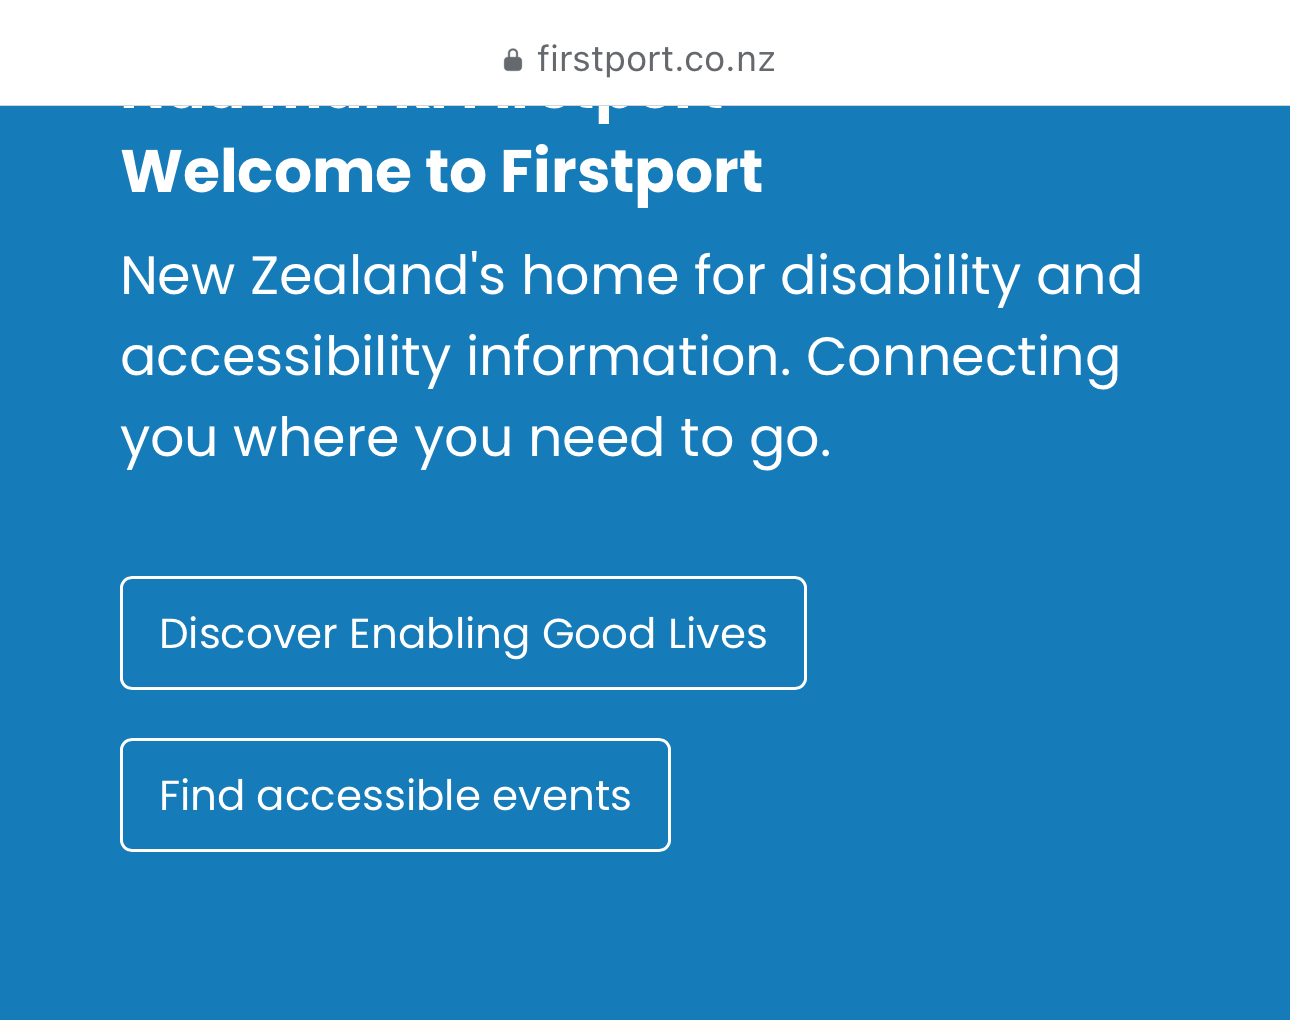This screenshot has width=1290, height=1031.
Task: Tap the word "accessibility" in the description
Action: tap(285, 357)
